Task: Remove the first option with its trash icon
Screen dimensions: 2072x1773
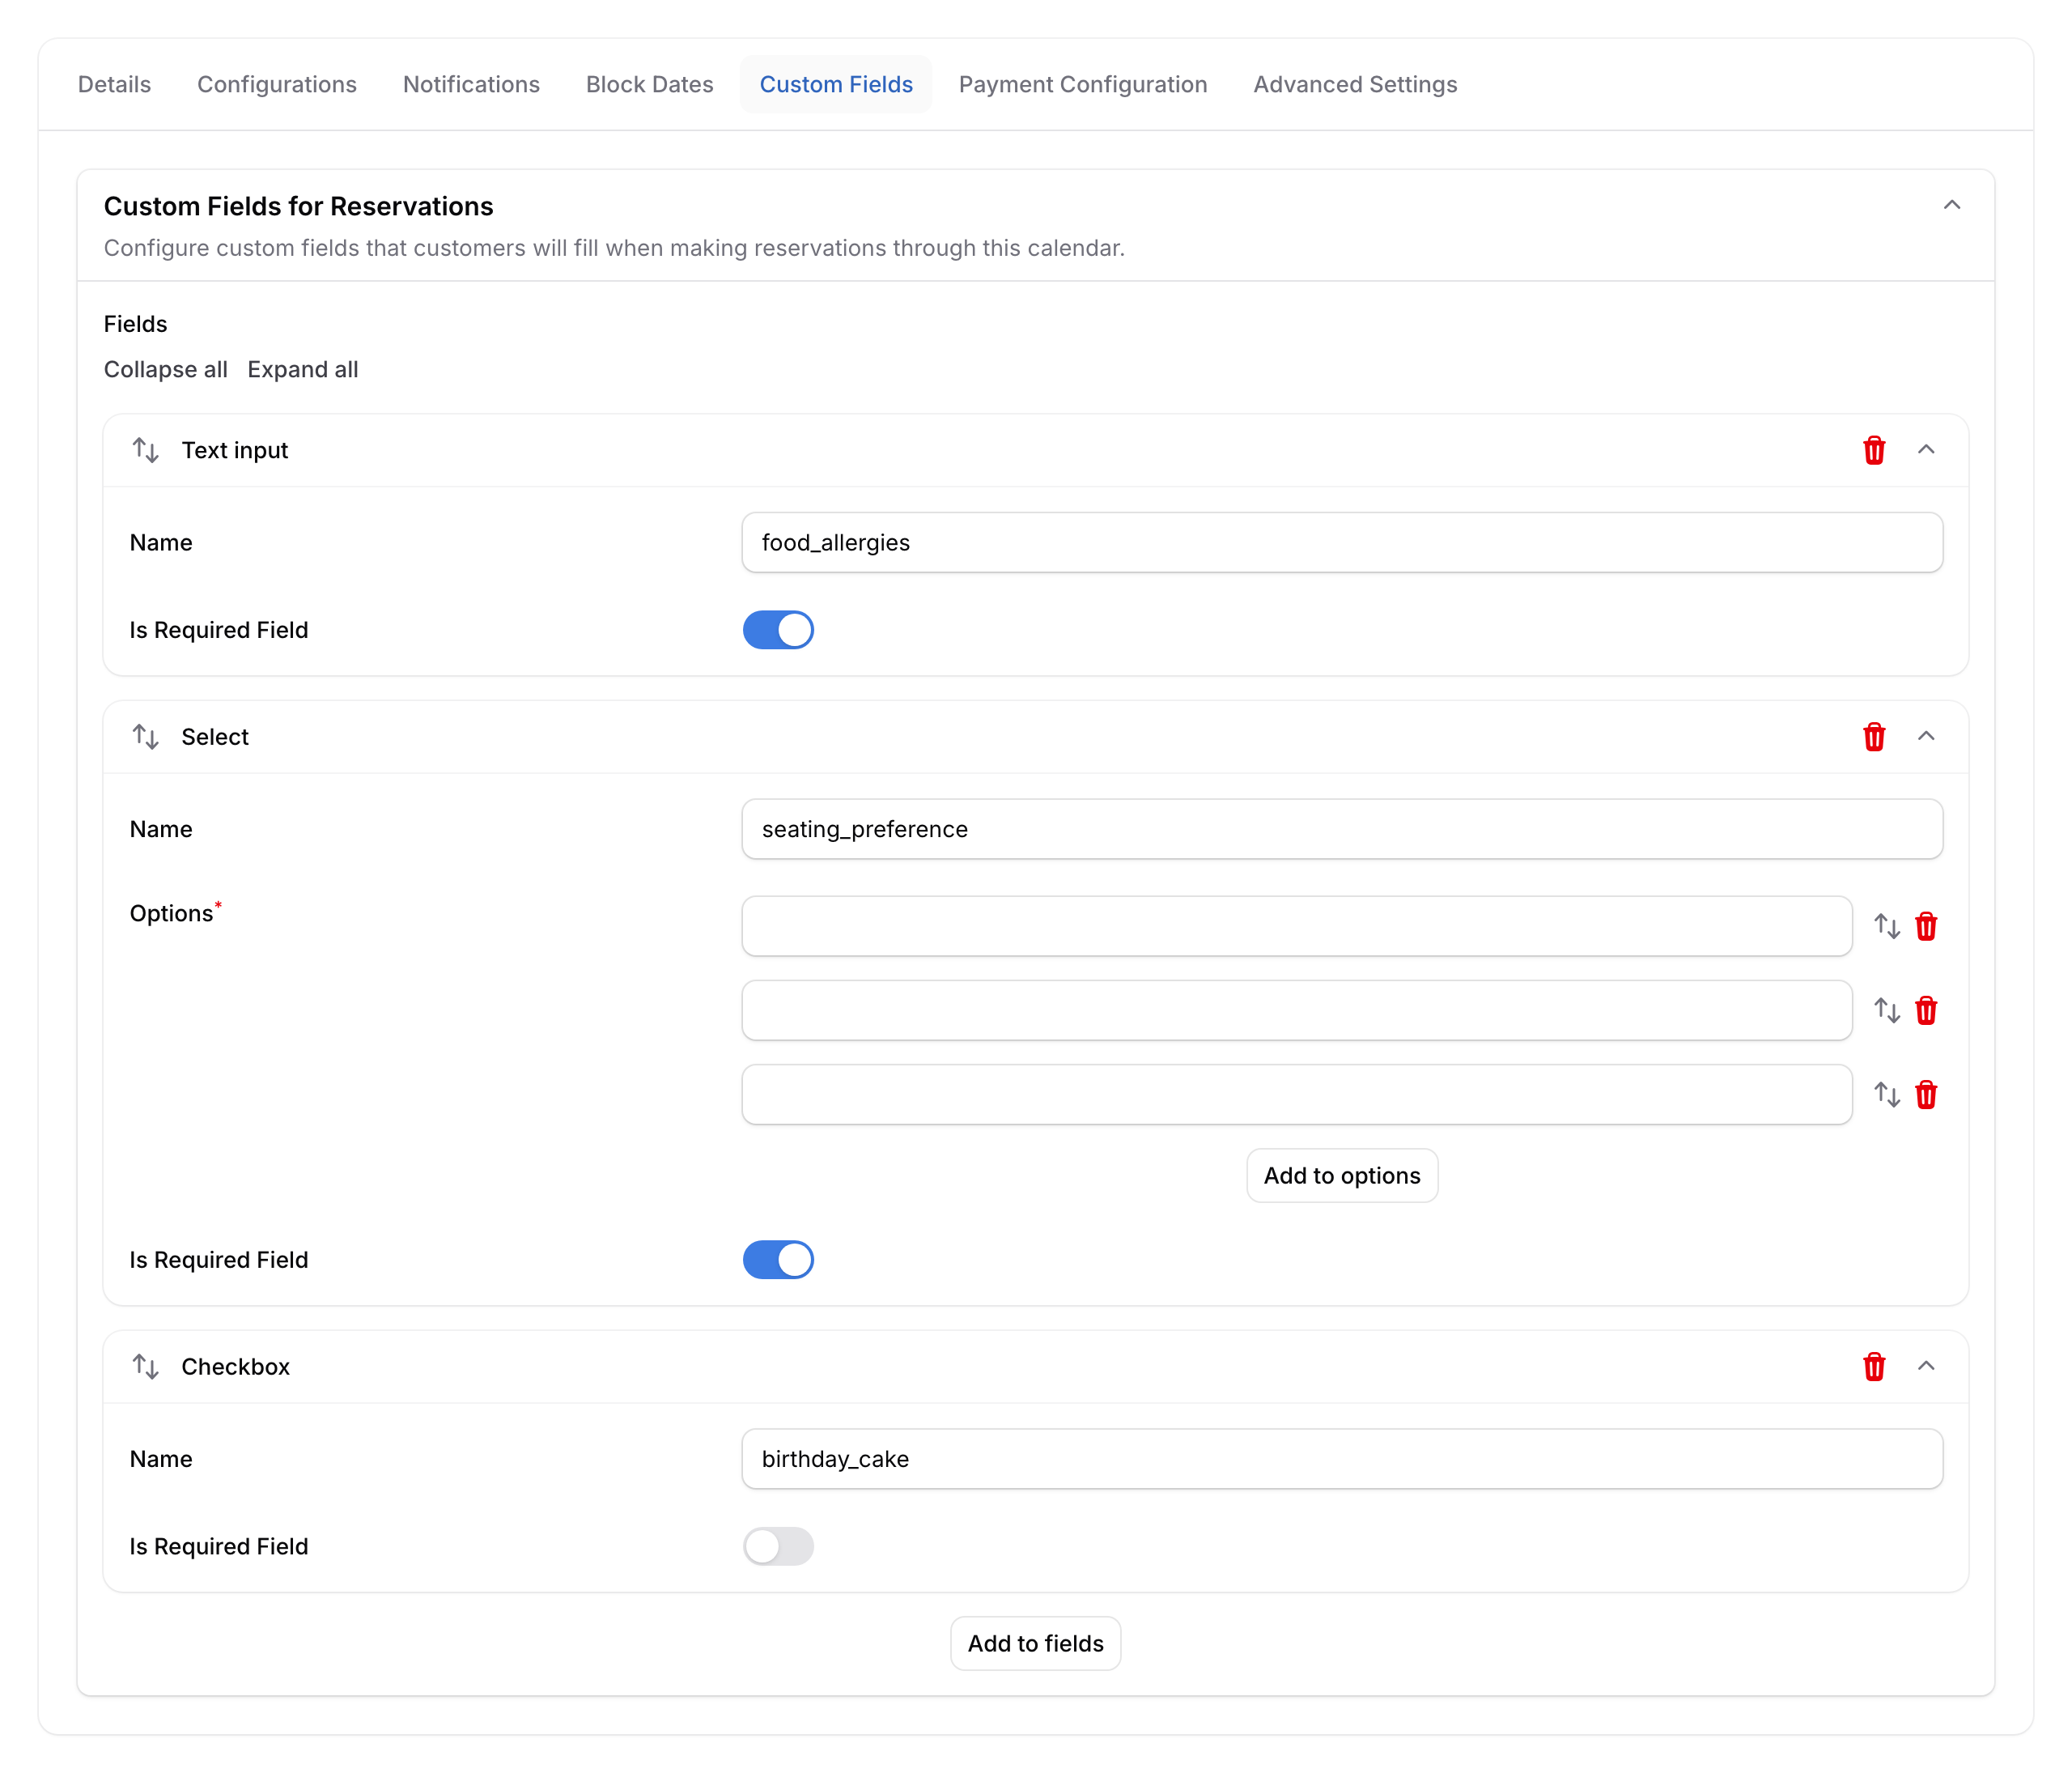Action: point(1925,926)
